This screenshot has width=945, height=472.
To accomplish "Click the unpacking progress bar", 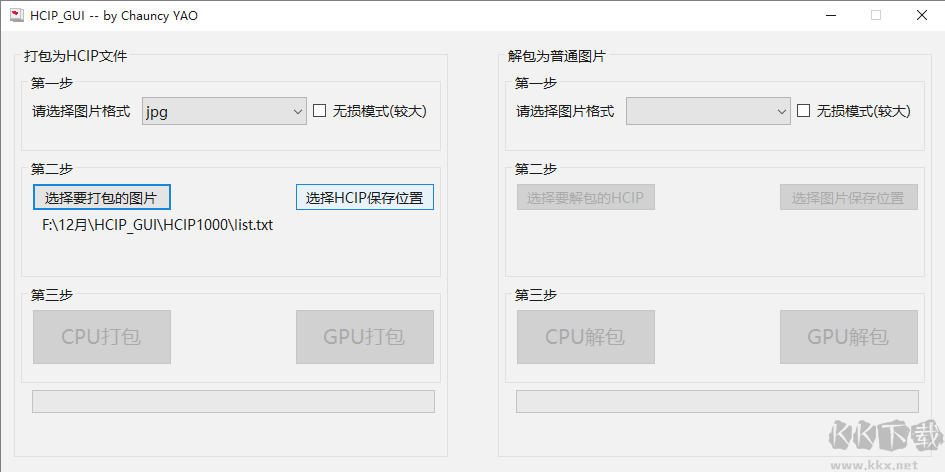I will pos(717,401).
